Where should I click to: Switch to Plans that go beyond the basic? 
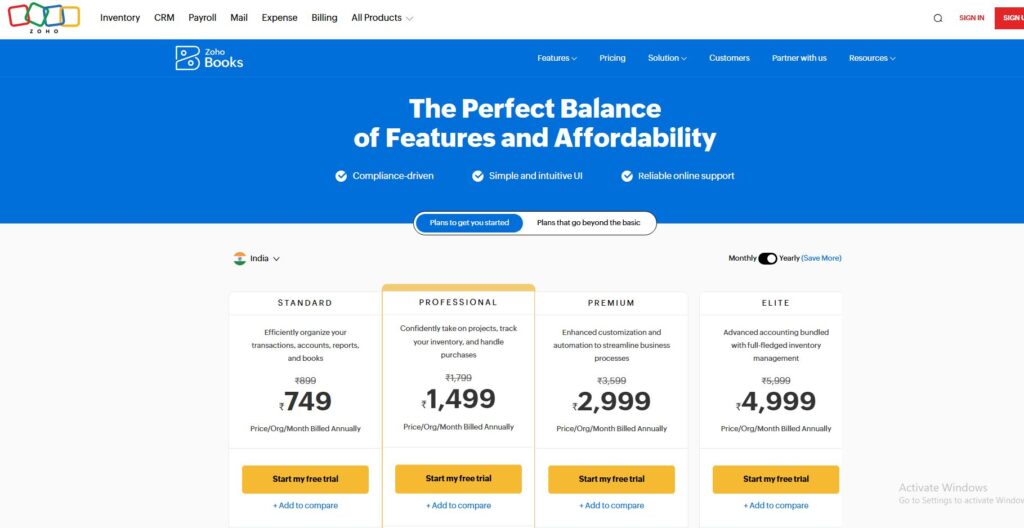(x=588, y=223)
